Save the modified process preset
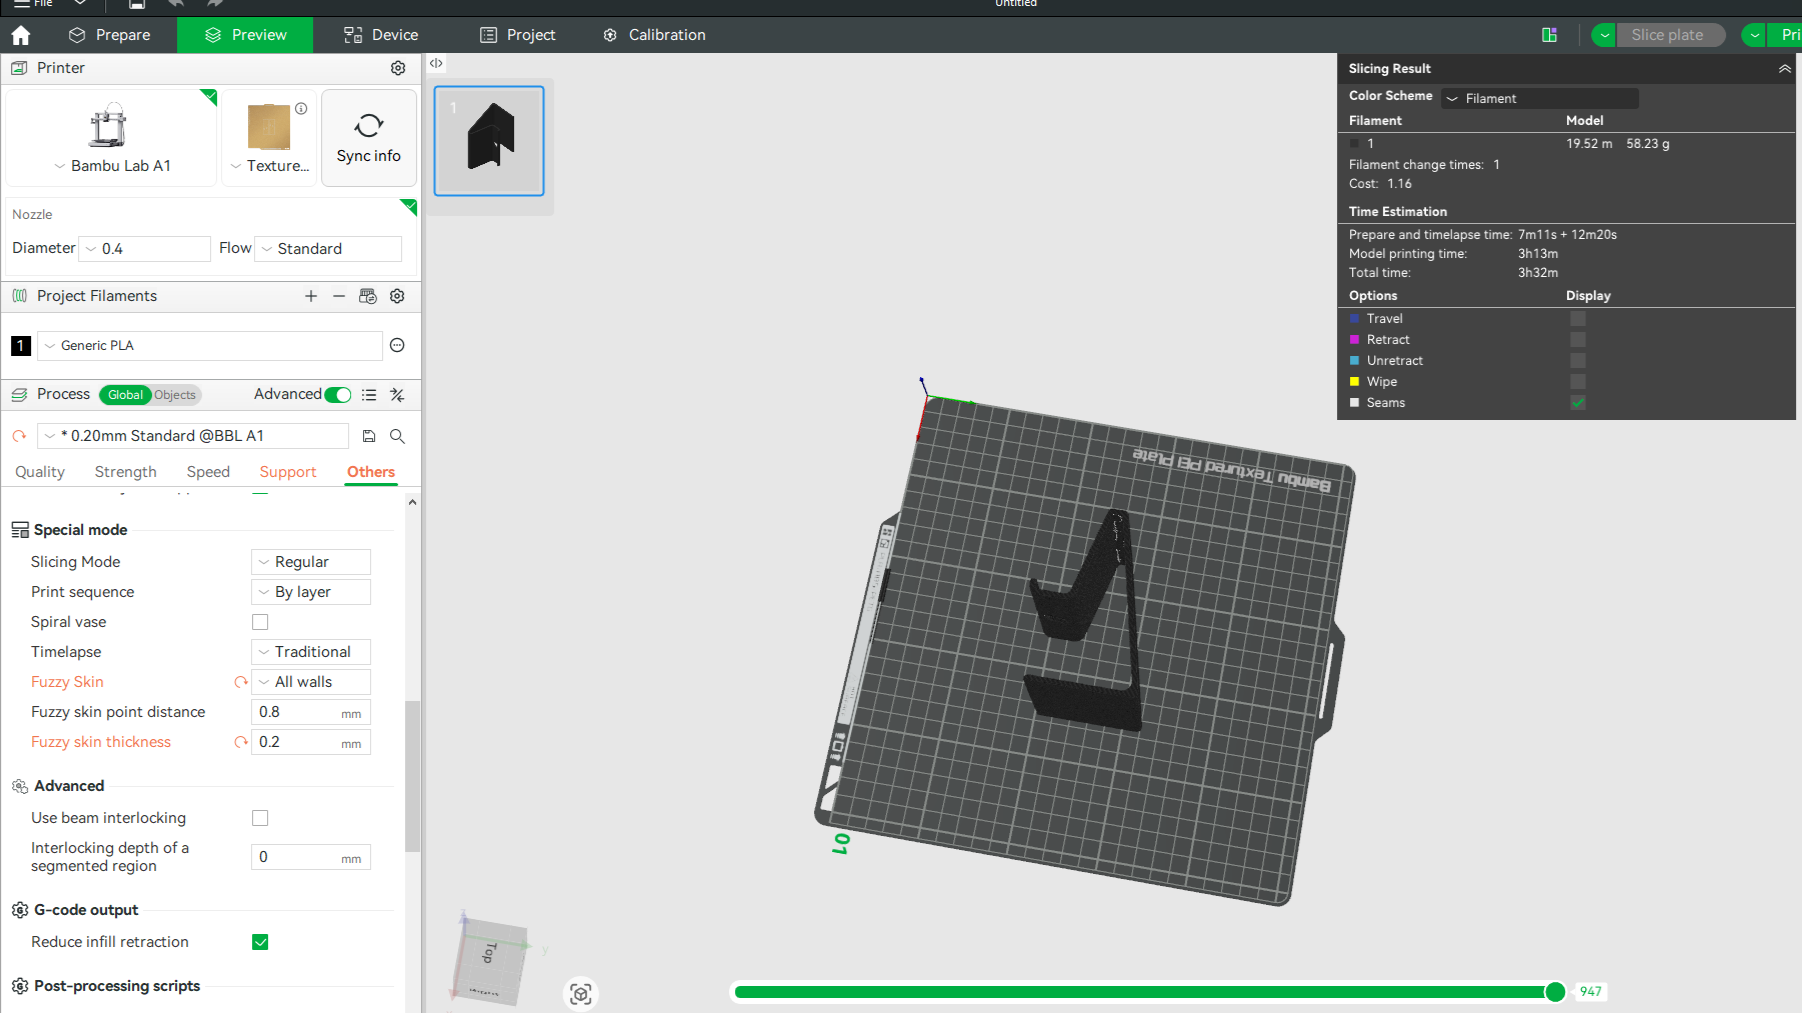The width and height of the screenshot is (1802, 1013). (369, 436)
